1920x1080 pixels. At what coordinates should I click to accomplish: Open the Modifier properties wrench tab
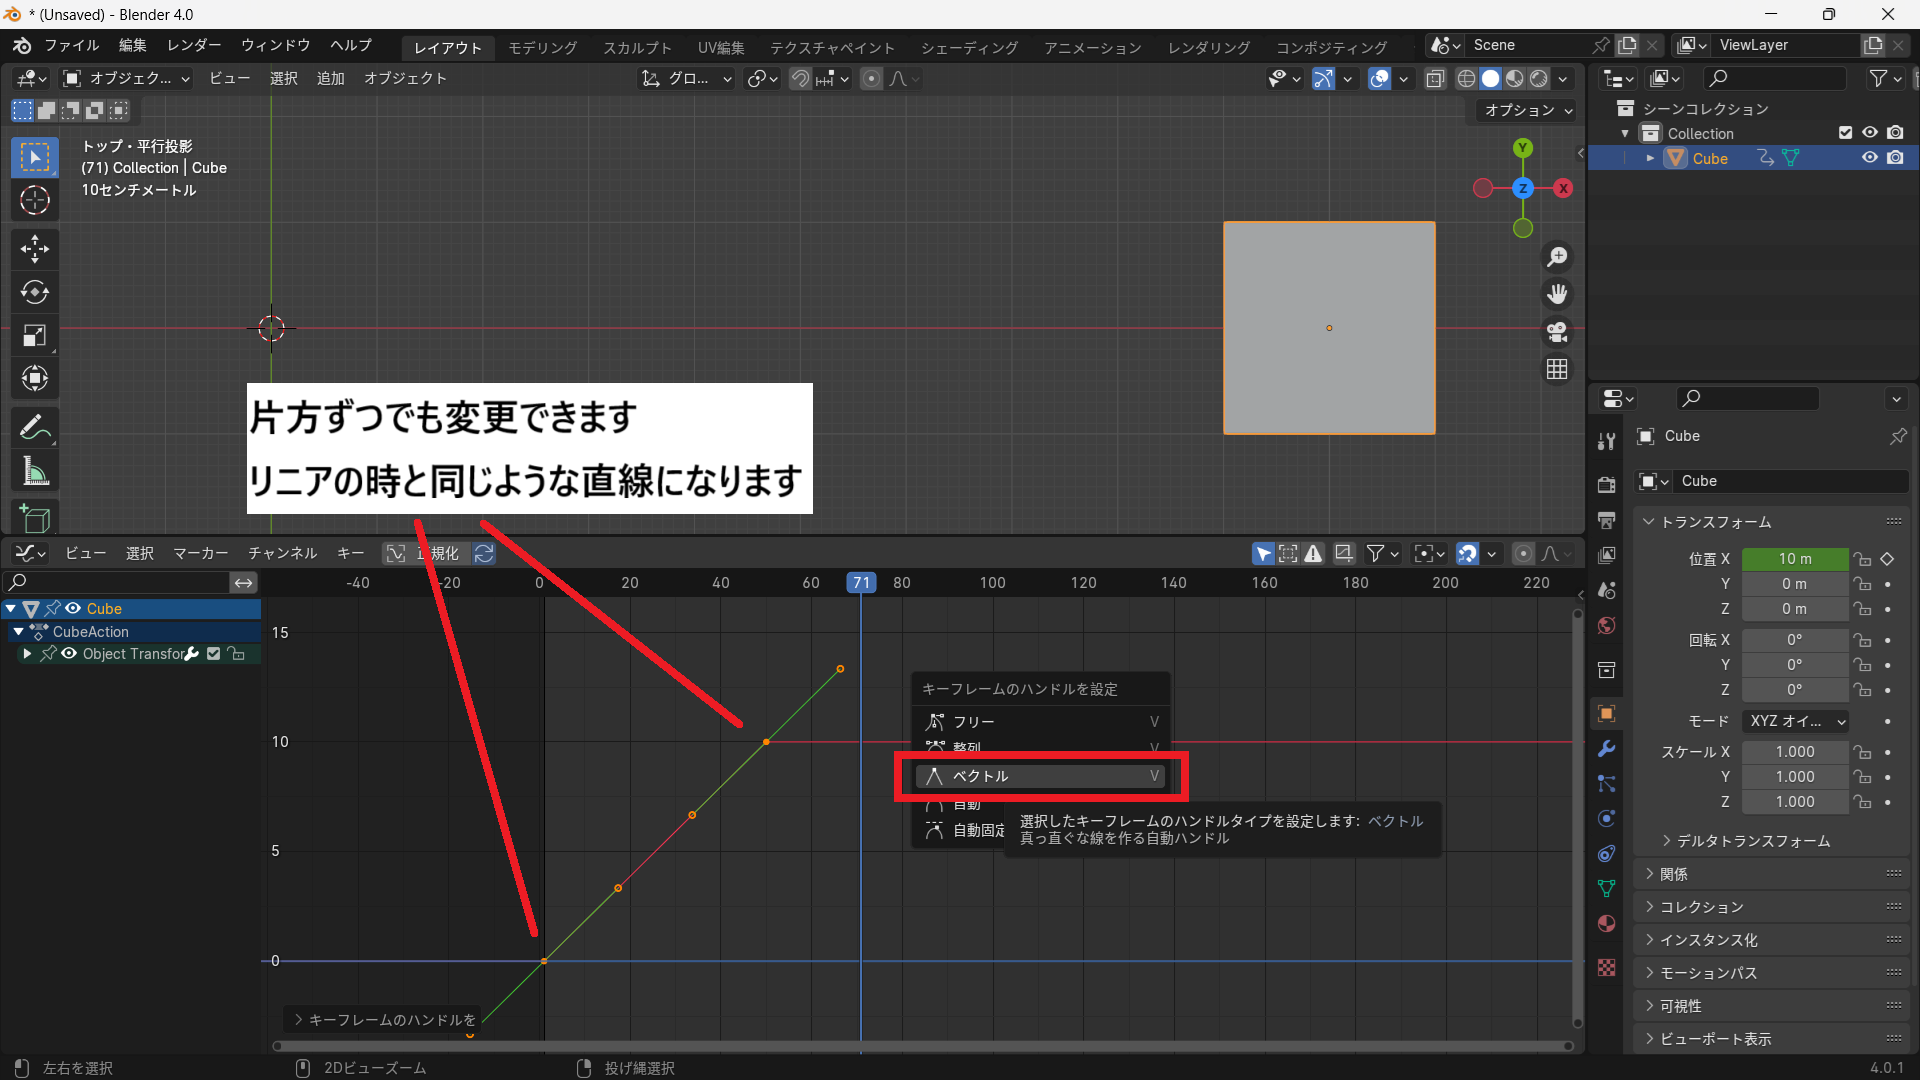(1607, 749)
